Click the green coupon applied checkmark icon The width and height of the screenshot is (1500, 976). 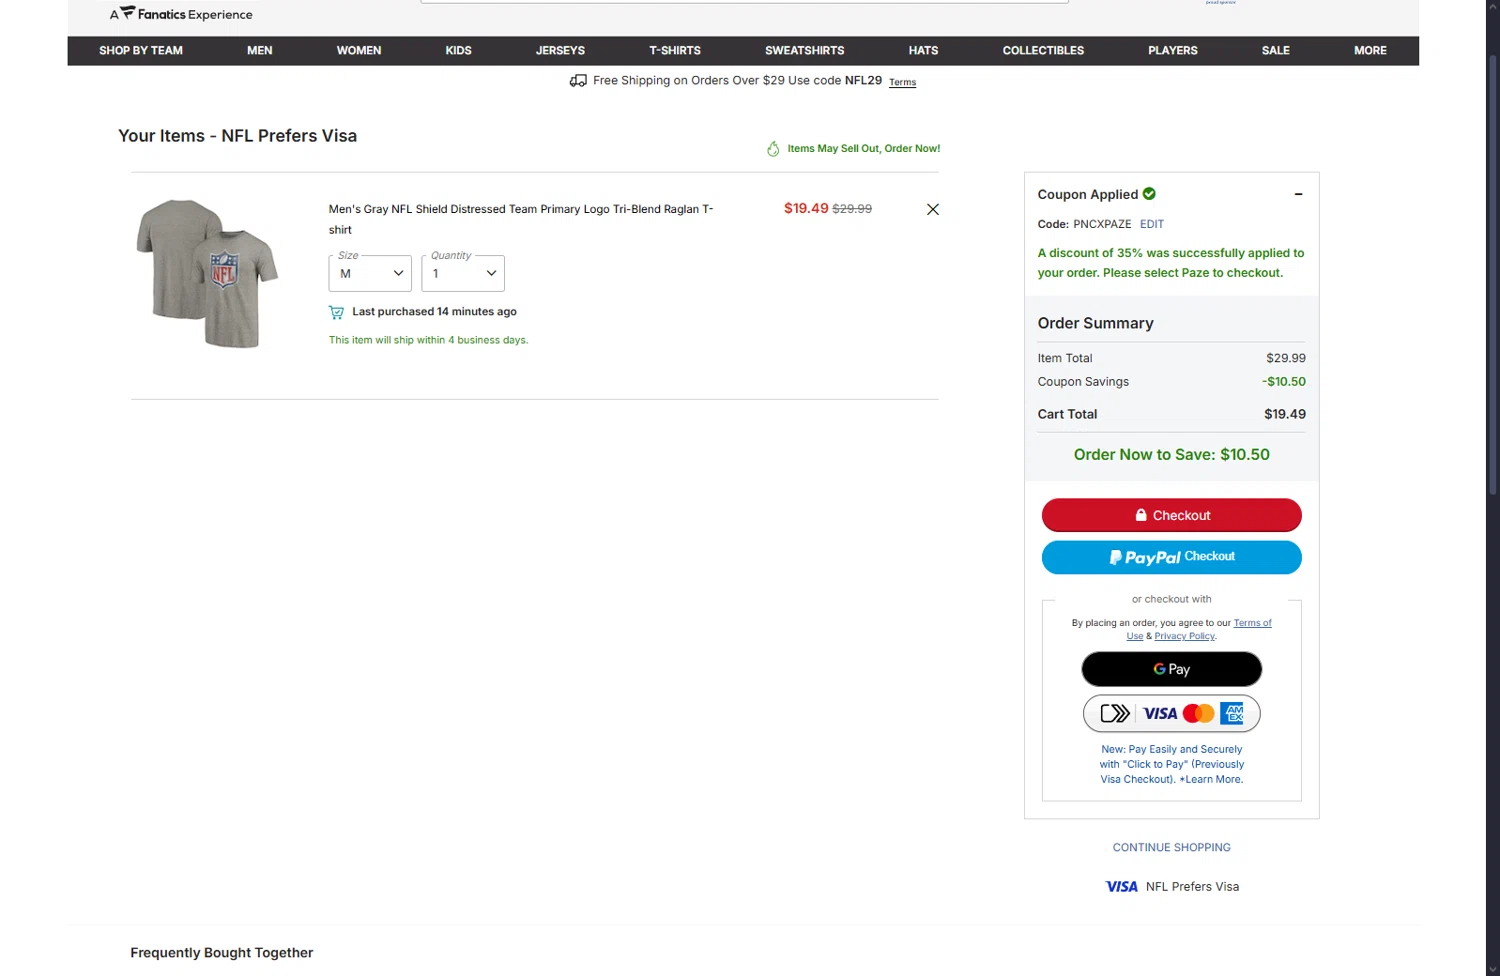click(1149, 193)
